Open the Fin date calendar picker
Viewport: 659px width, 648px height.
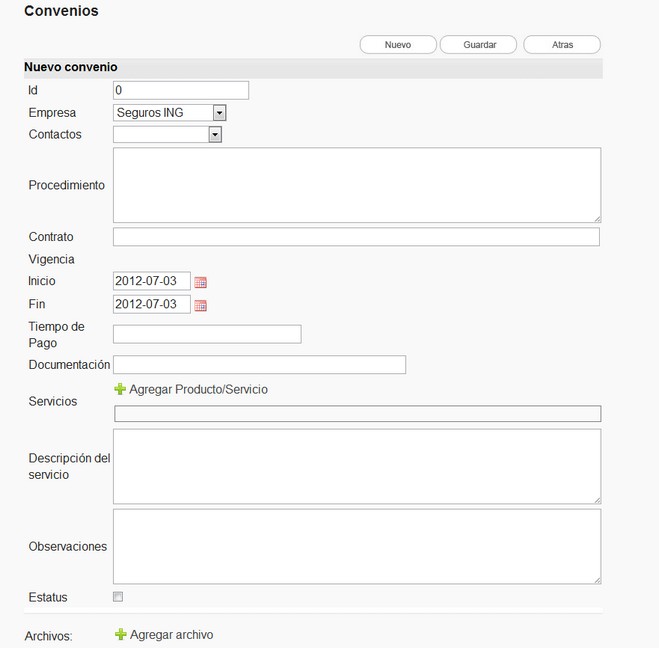200,305
